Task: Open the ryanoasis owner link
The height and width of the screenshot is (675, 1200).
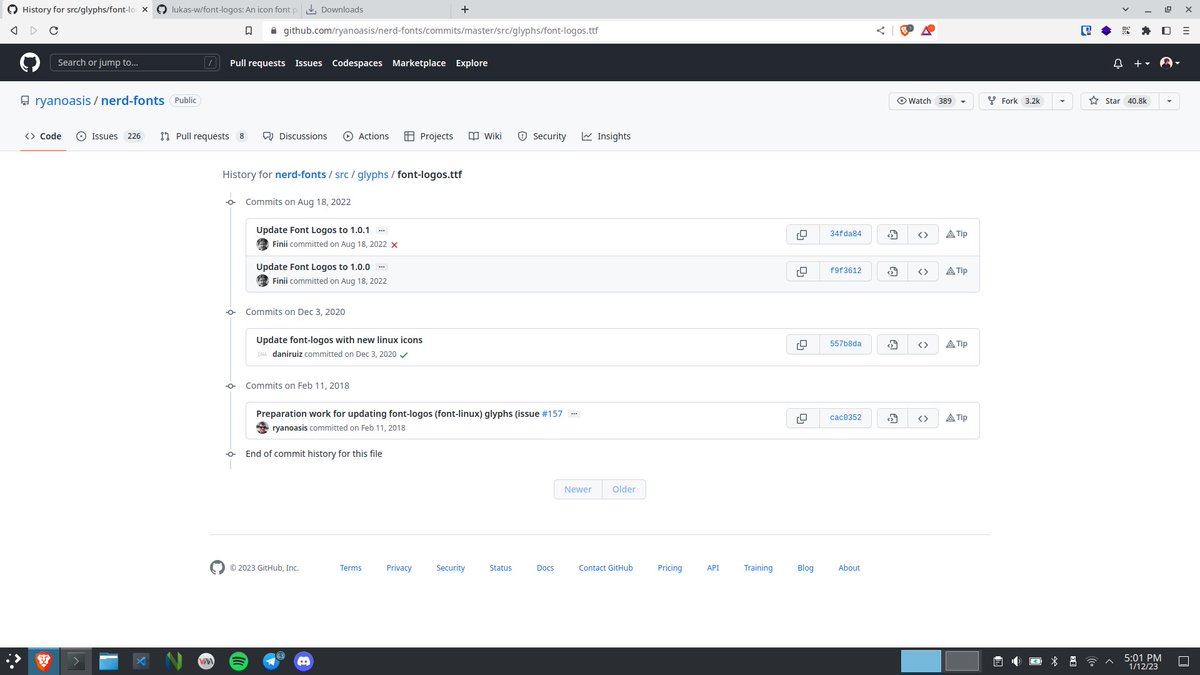Action: tap(64, 101)
